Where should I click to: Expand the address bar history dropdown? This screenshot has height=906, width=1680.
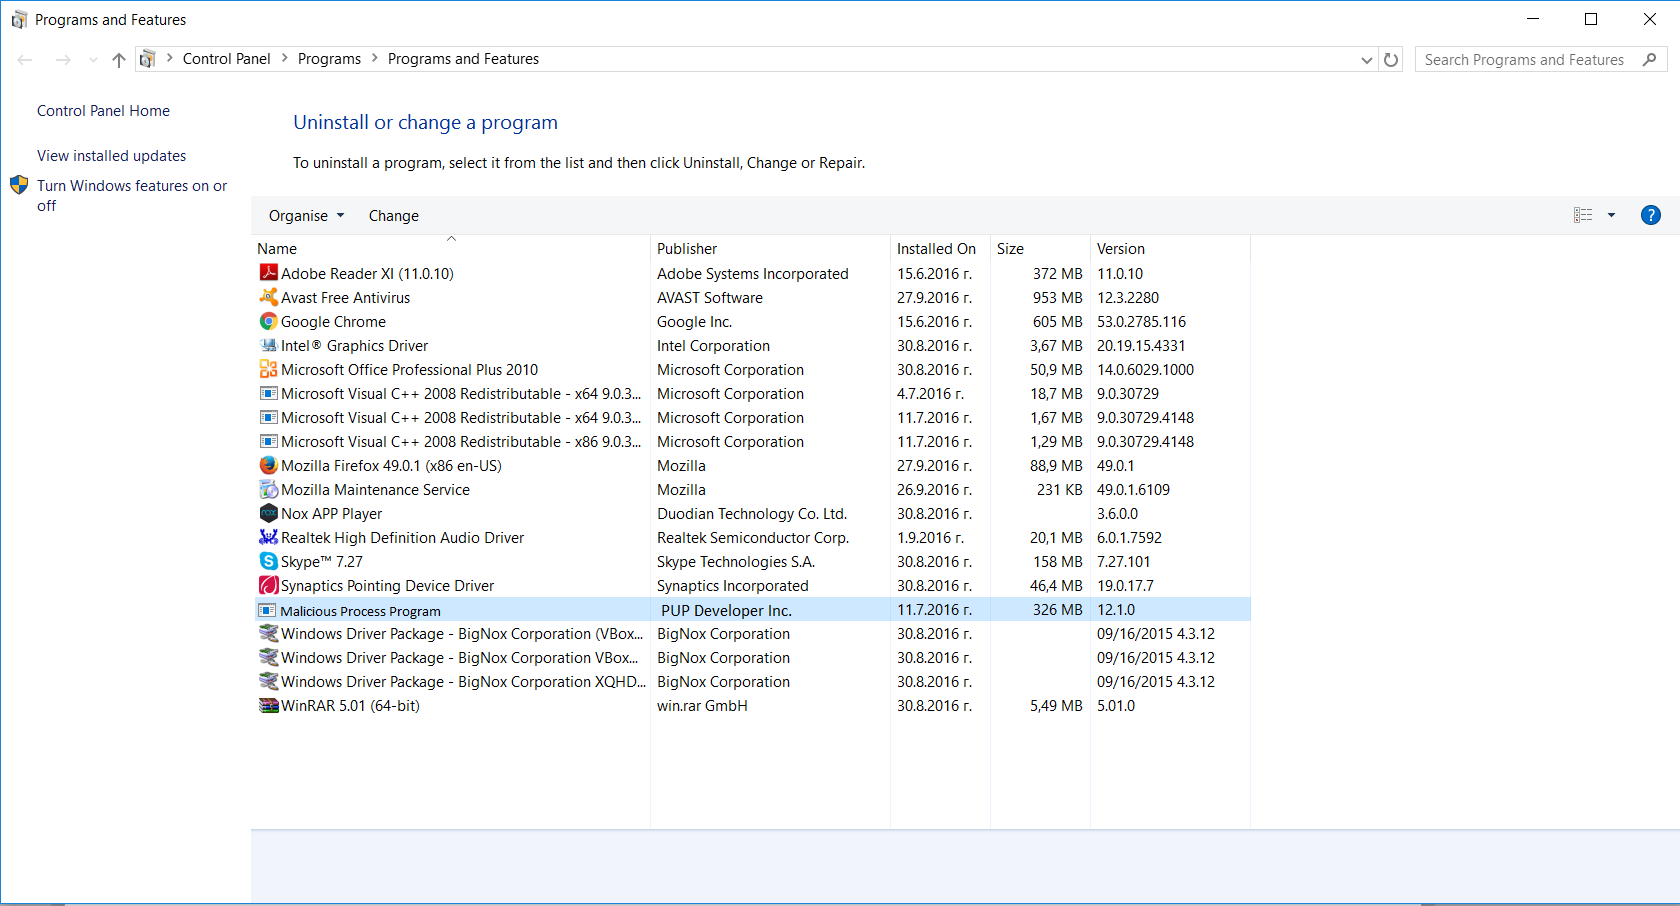pos(1366,60)
